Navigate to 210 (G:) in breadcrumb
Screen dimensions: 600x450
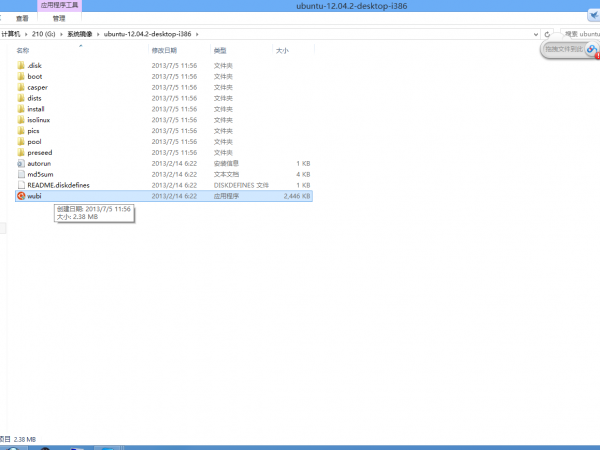coord(41,33)
